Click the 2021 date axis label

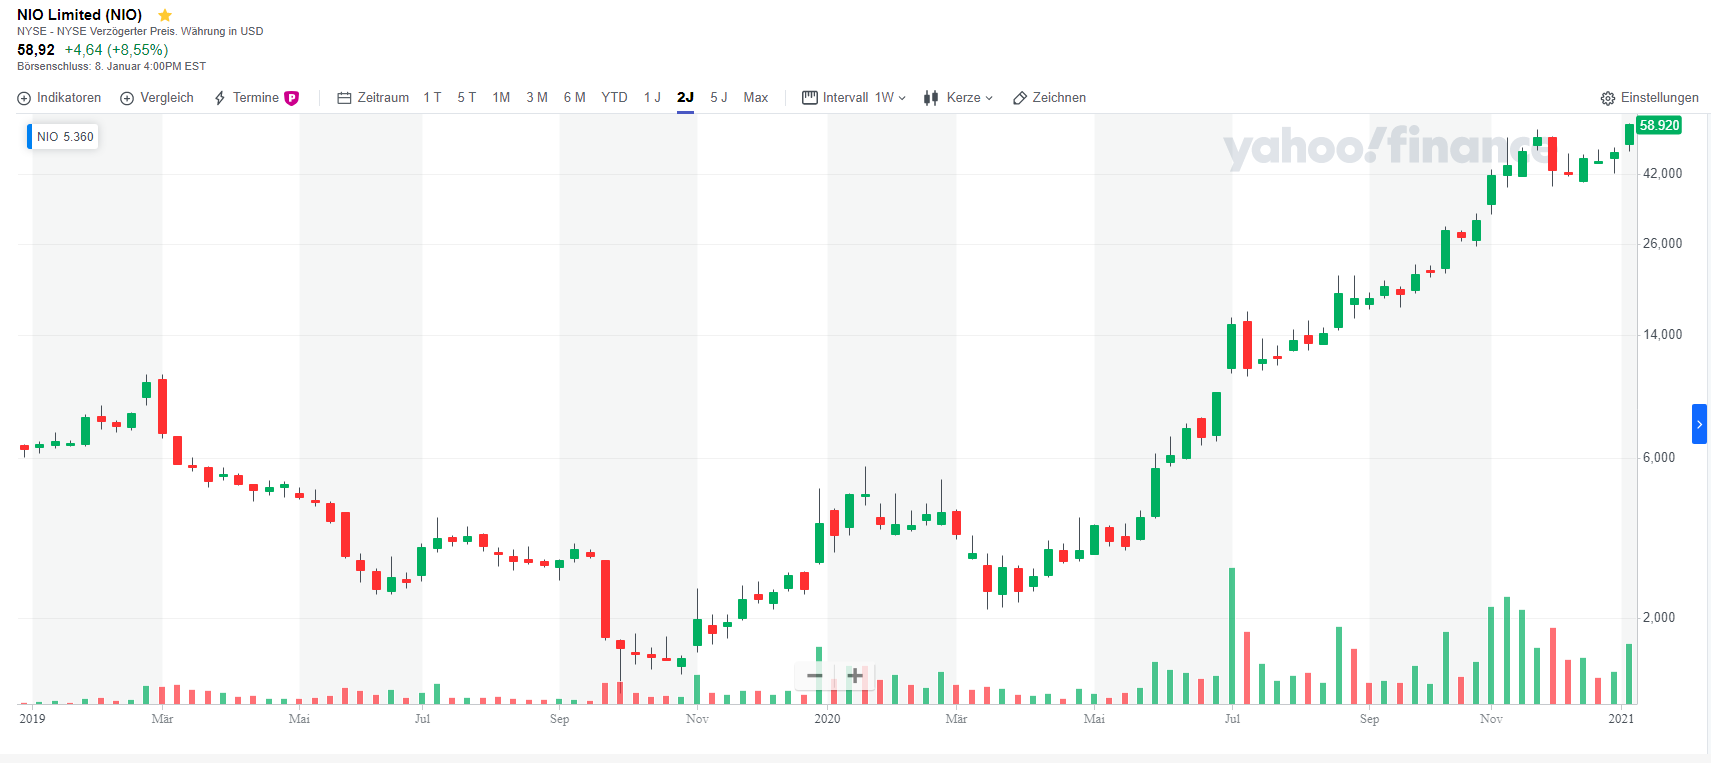(x=1621, y=719)
